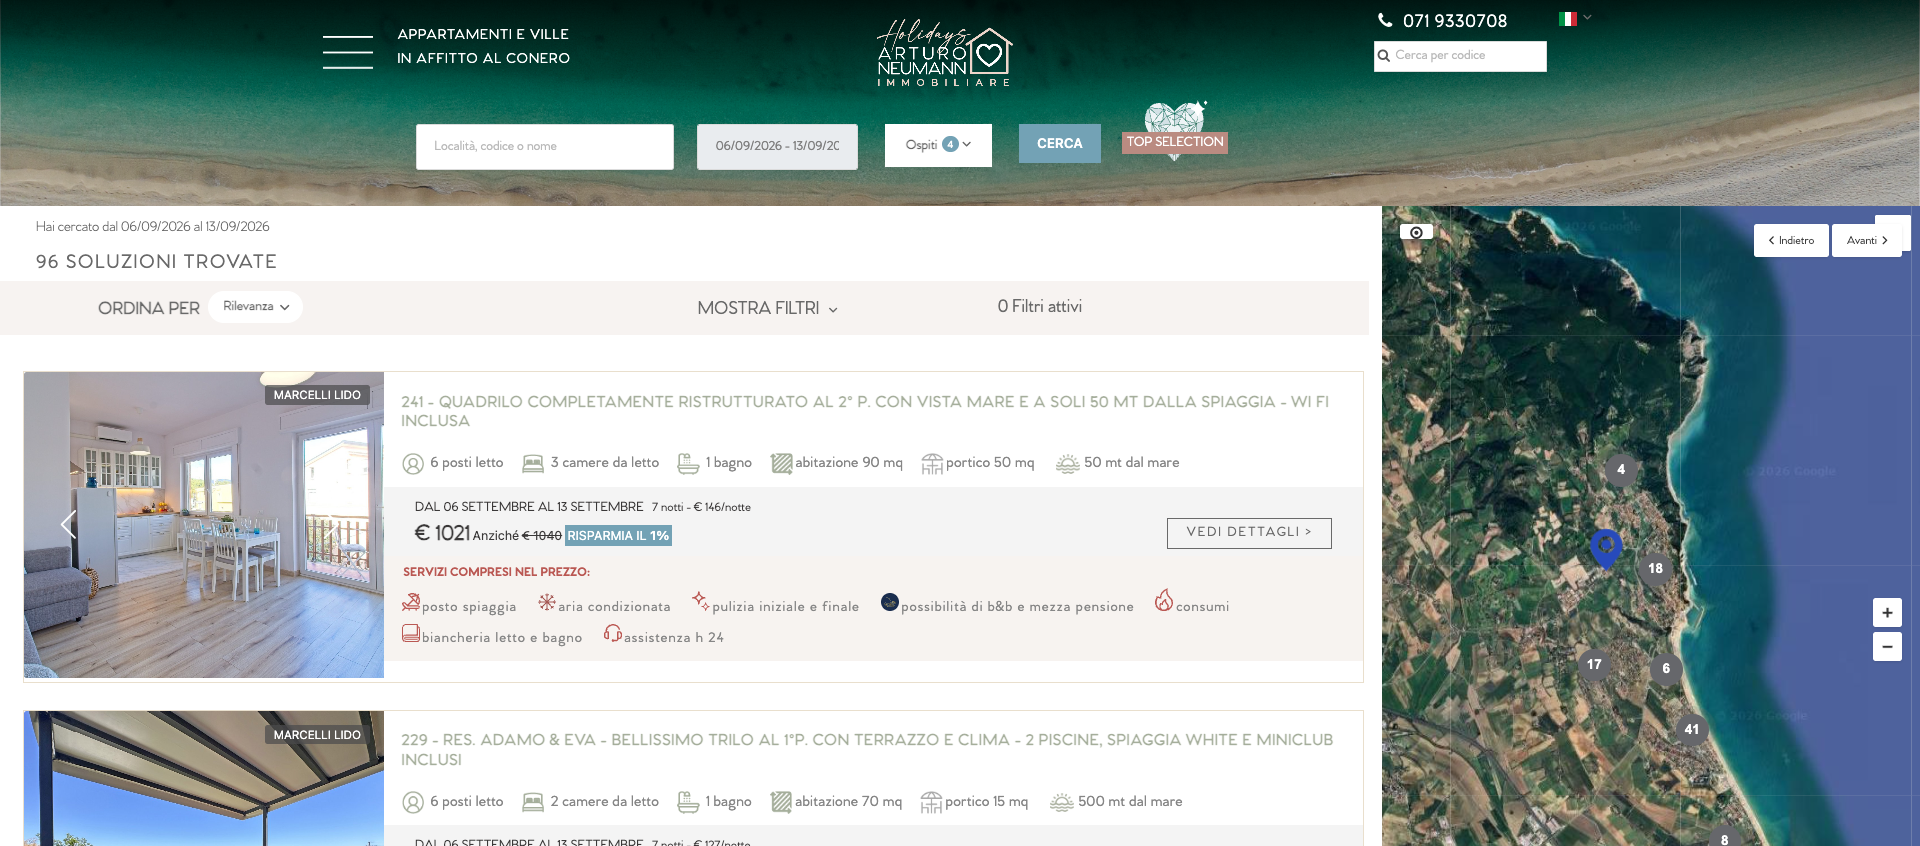Click the 50 mt dal mare icon
The width and height of the screenshot is (1920, 846).
pos(1068,464)
